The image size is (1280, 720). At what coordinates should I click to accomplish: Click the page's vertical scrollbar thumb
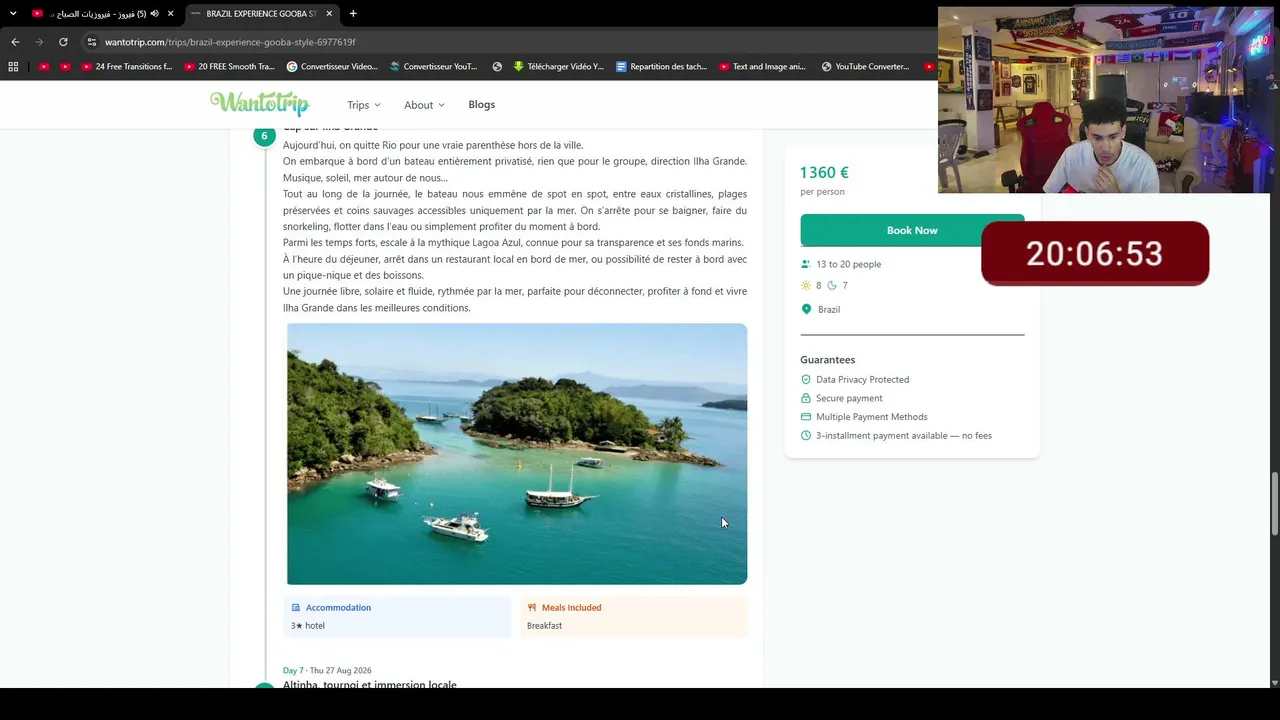[1273, 503]
